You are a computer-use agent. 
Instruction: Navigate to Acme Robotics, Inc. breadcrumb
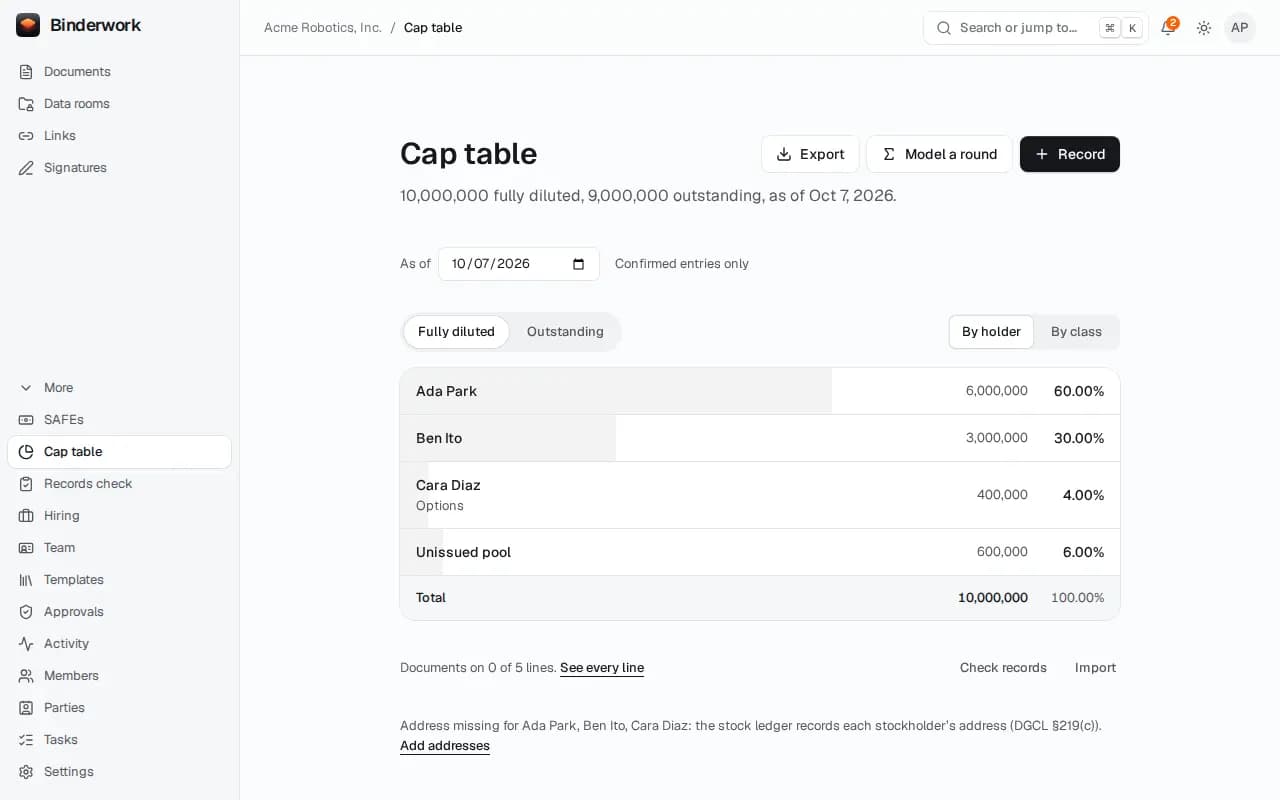tap(323, 28)
